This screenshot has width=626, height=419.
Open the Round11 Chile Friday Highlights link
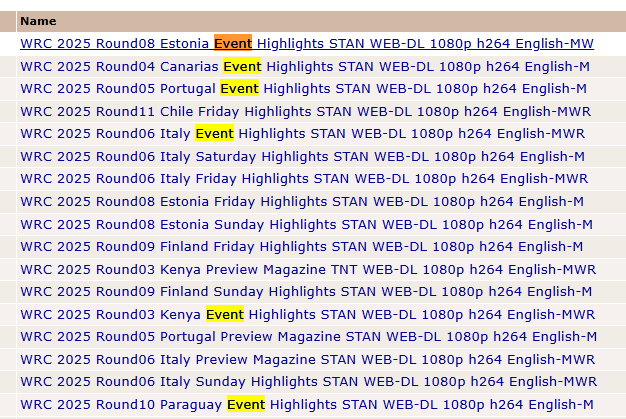click(305, 111)
